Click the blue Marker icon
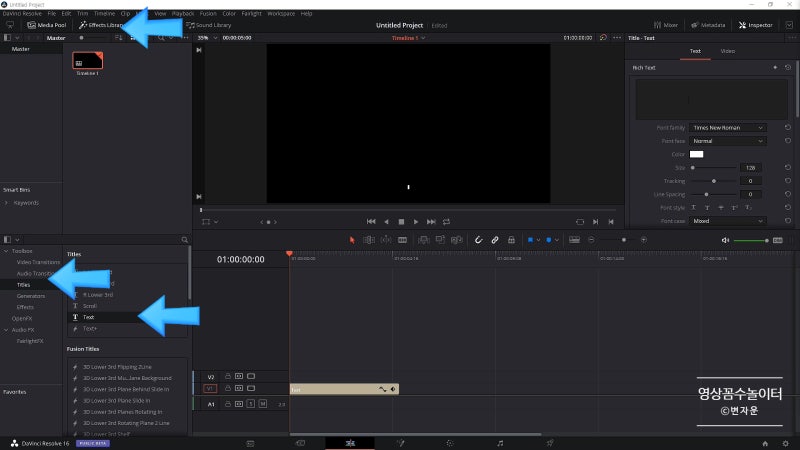 point(548,240)
